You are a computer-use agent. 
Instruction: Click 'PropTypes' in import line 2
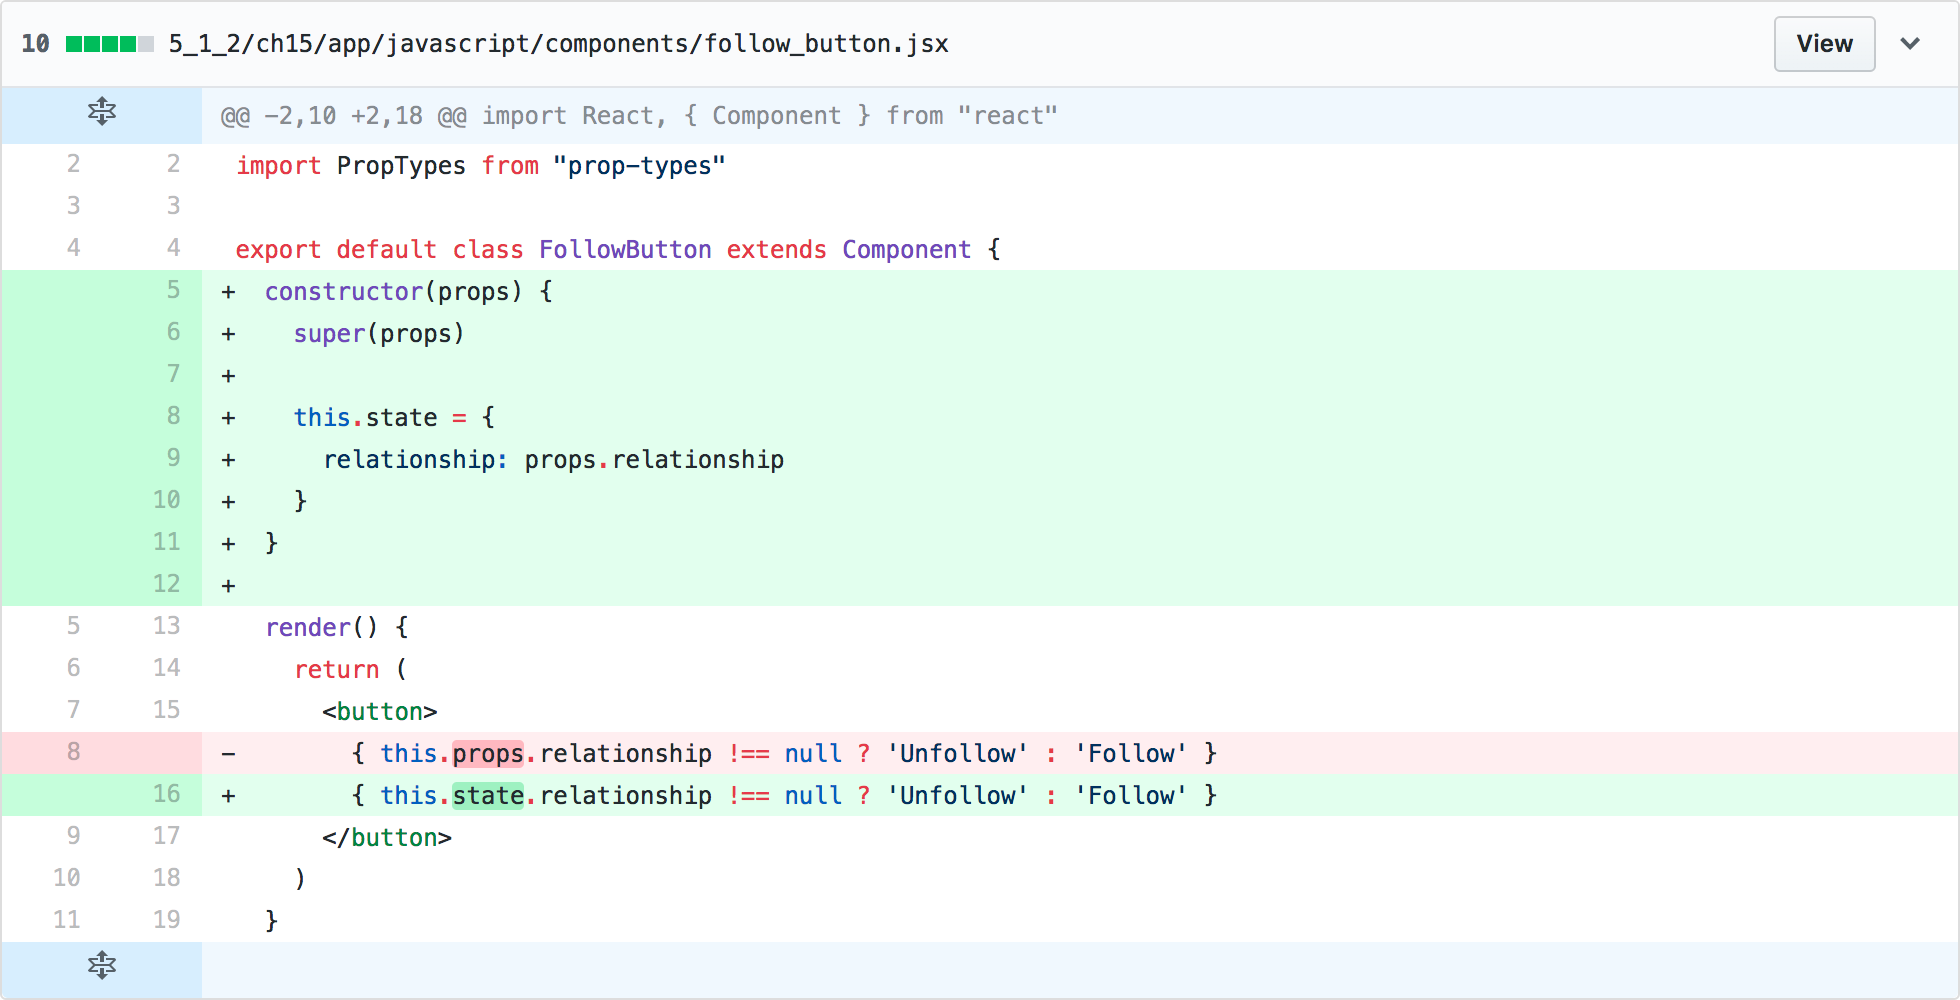click(401, 166)
